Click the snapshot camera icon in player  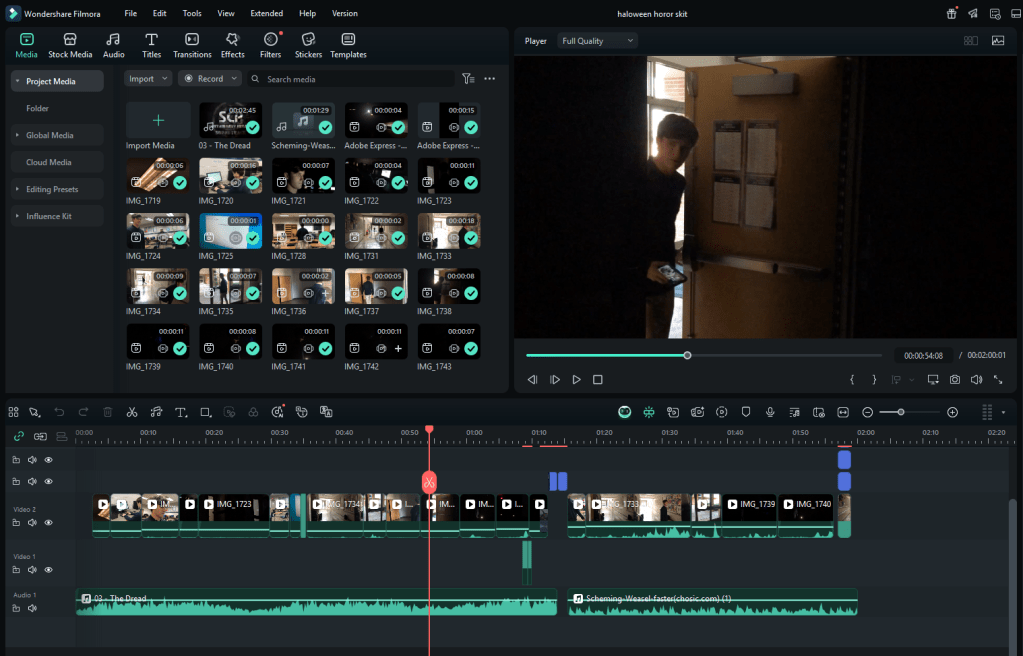point(955,380)
